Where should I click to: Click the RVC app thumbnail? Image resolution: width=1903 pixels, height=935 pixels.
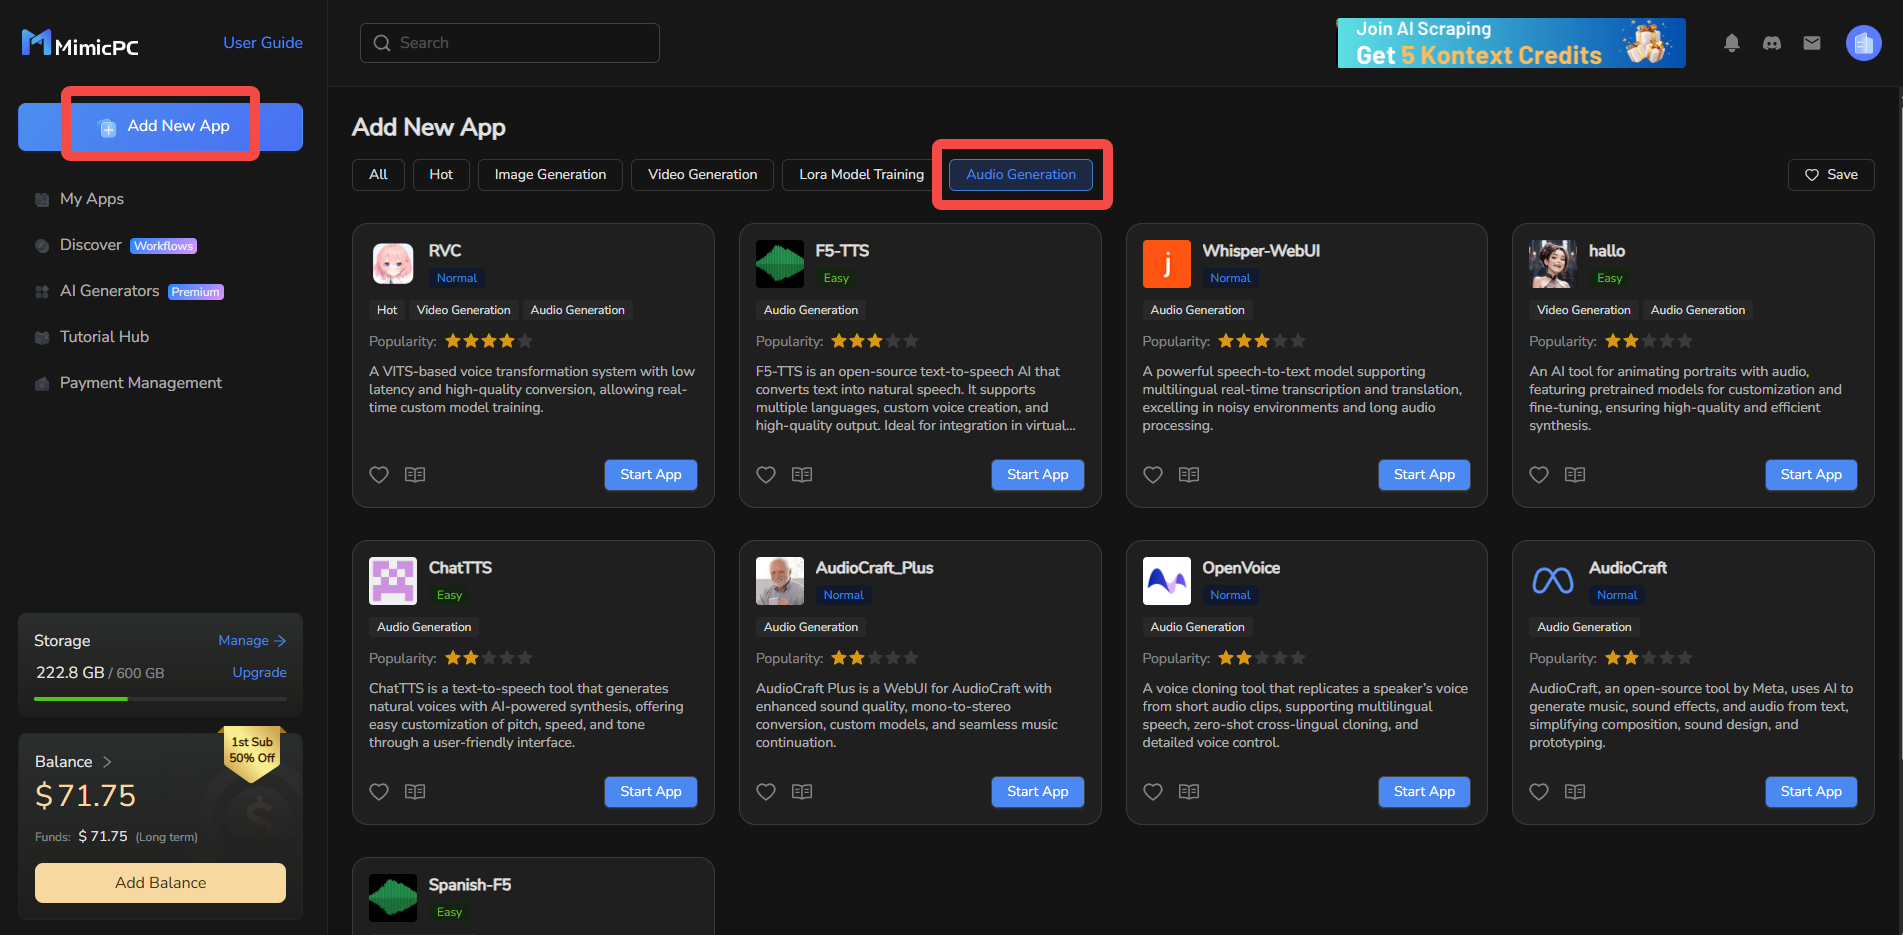[x=393, y=264]
